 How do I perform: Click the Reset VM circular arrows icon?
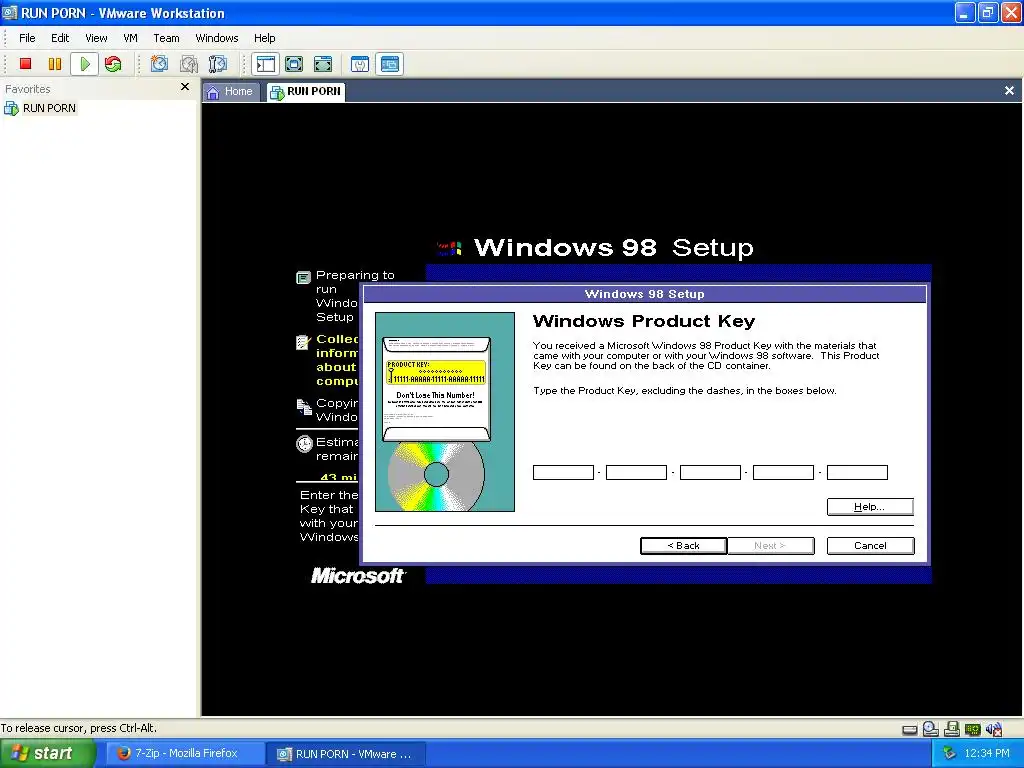tap(113, 64)
